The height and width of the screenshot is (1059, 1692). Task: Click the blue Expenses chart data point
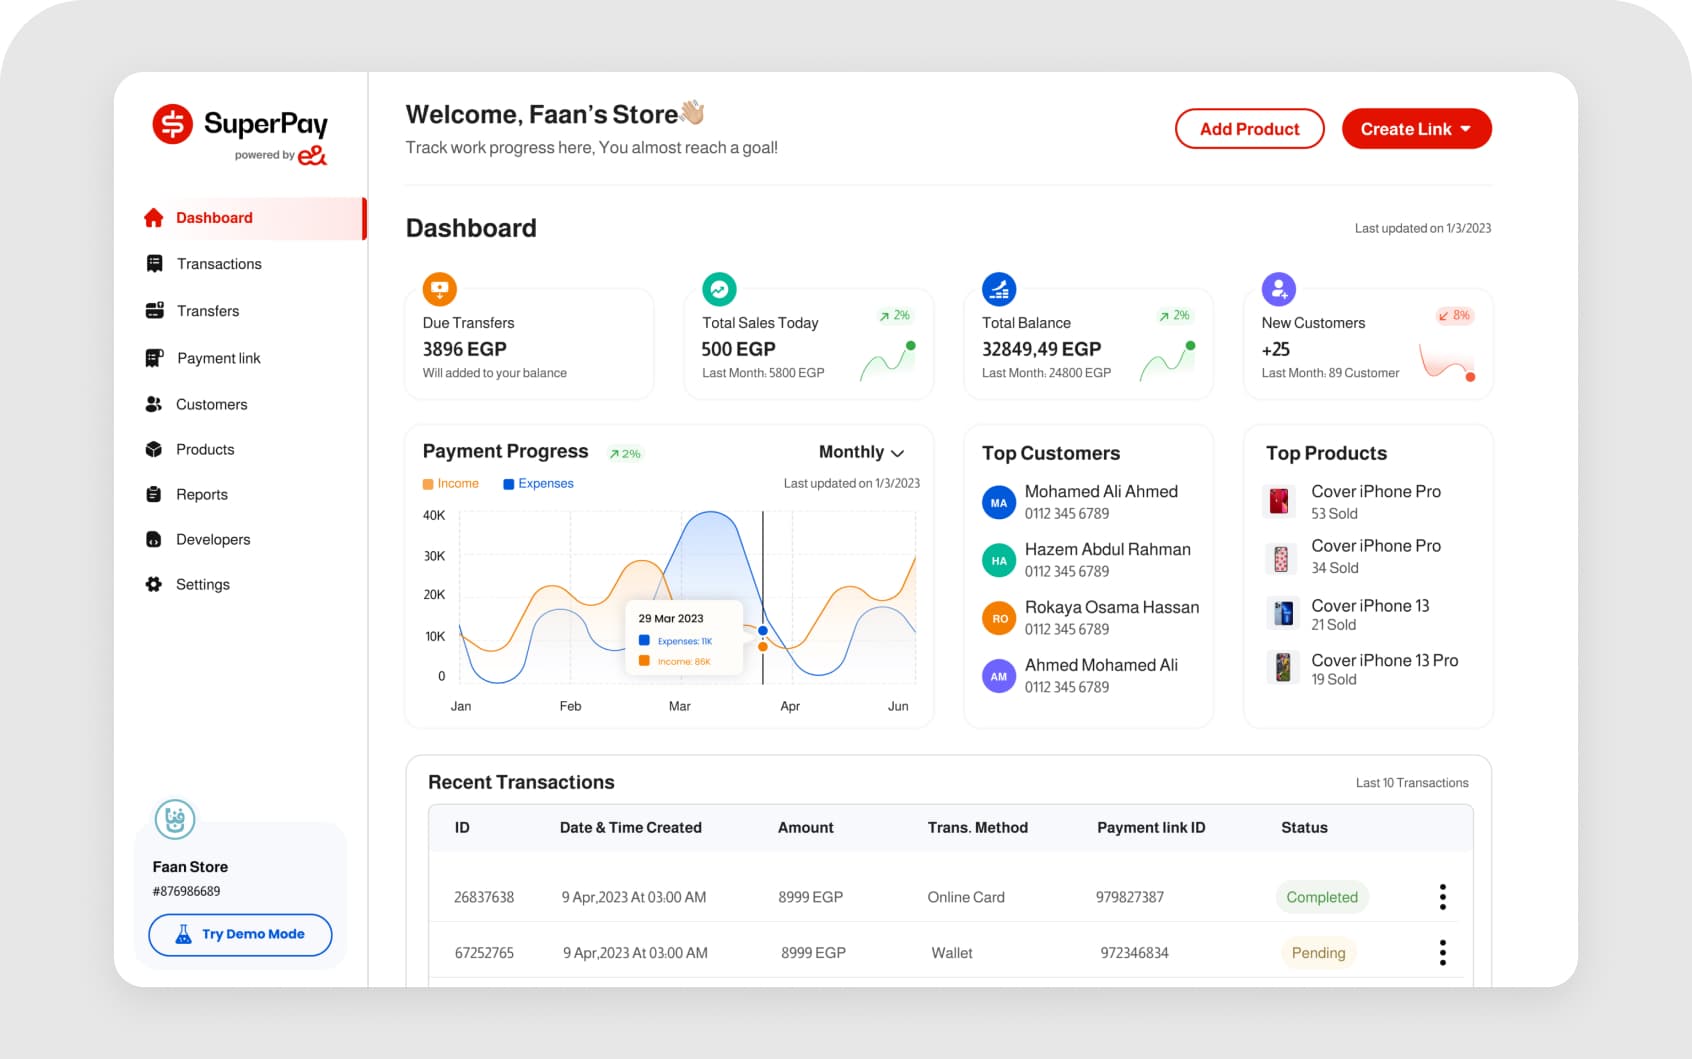tap(763, 631)
